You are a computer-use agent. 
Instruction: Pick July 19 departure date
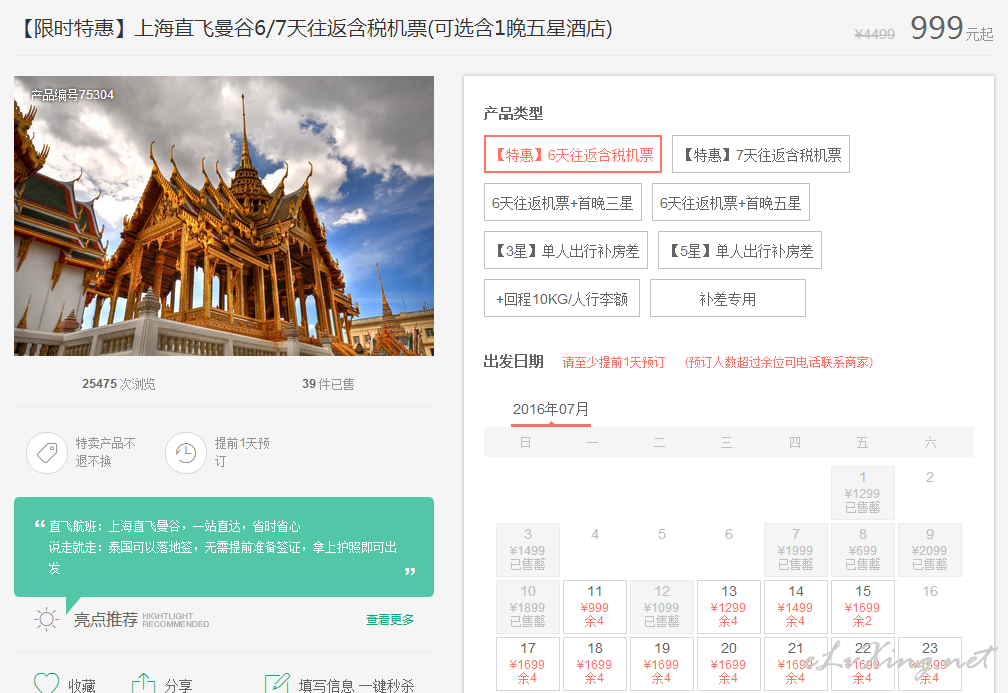662,663
